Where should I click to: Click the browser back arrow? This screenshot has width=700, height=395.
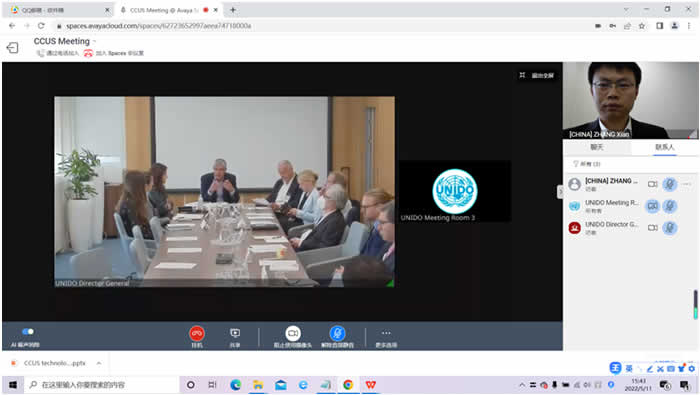tap(12, 26)
